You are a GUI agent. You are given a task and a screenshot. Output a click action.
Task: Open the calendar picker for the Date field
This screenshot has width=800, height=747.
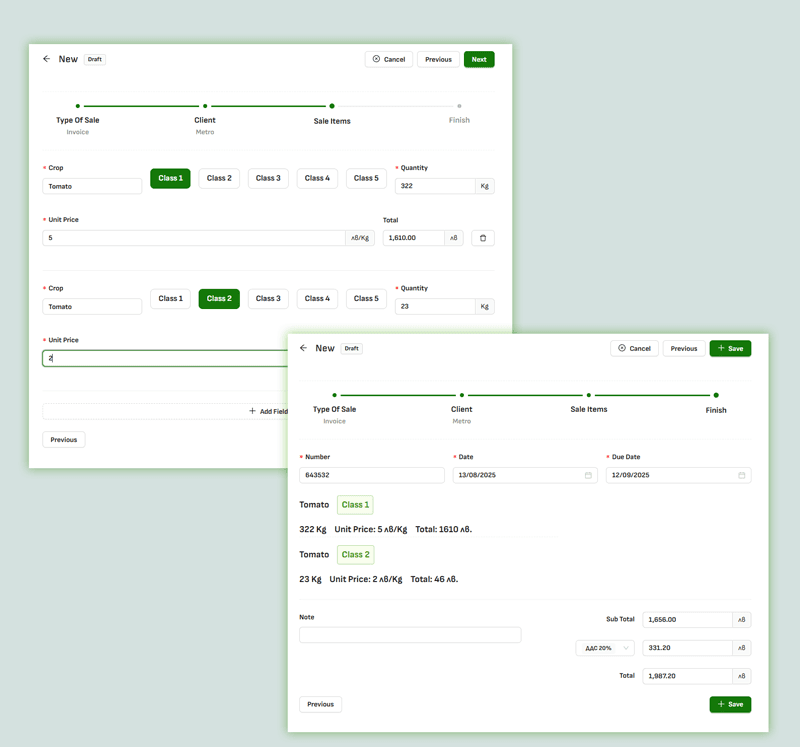587,475
